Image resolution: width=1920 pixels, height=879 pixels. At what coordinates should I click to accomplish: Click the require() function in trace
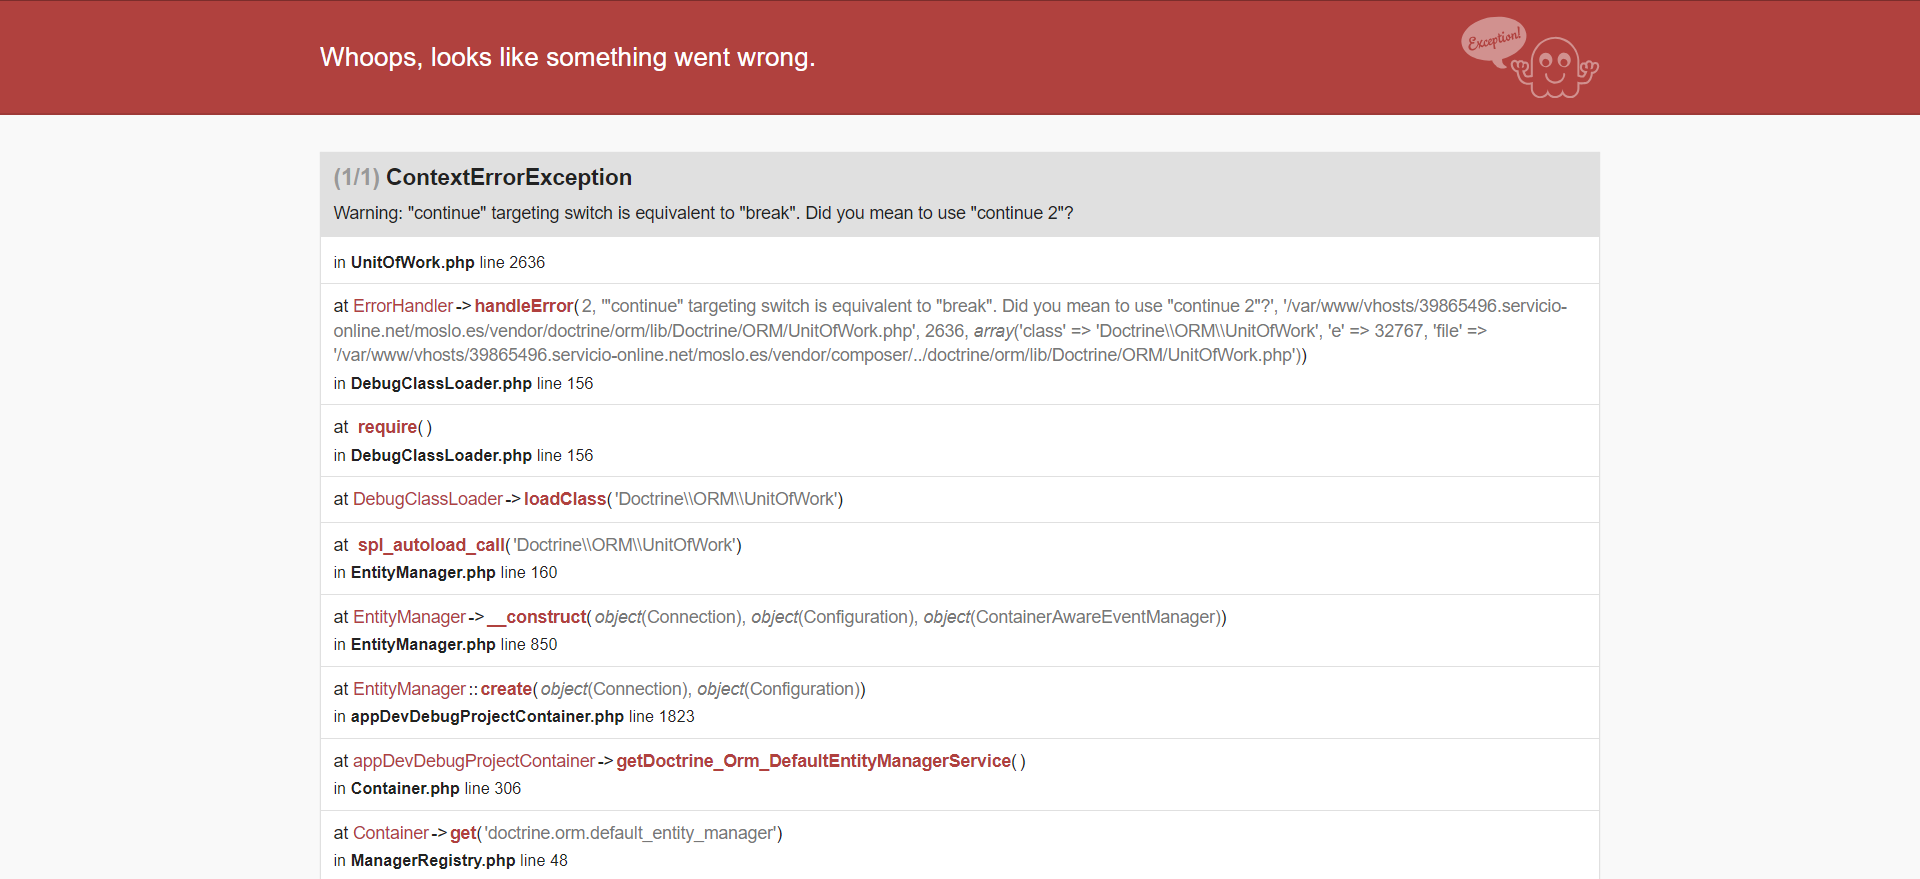click(x=388, y=427)
